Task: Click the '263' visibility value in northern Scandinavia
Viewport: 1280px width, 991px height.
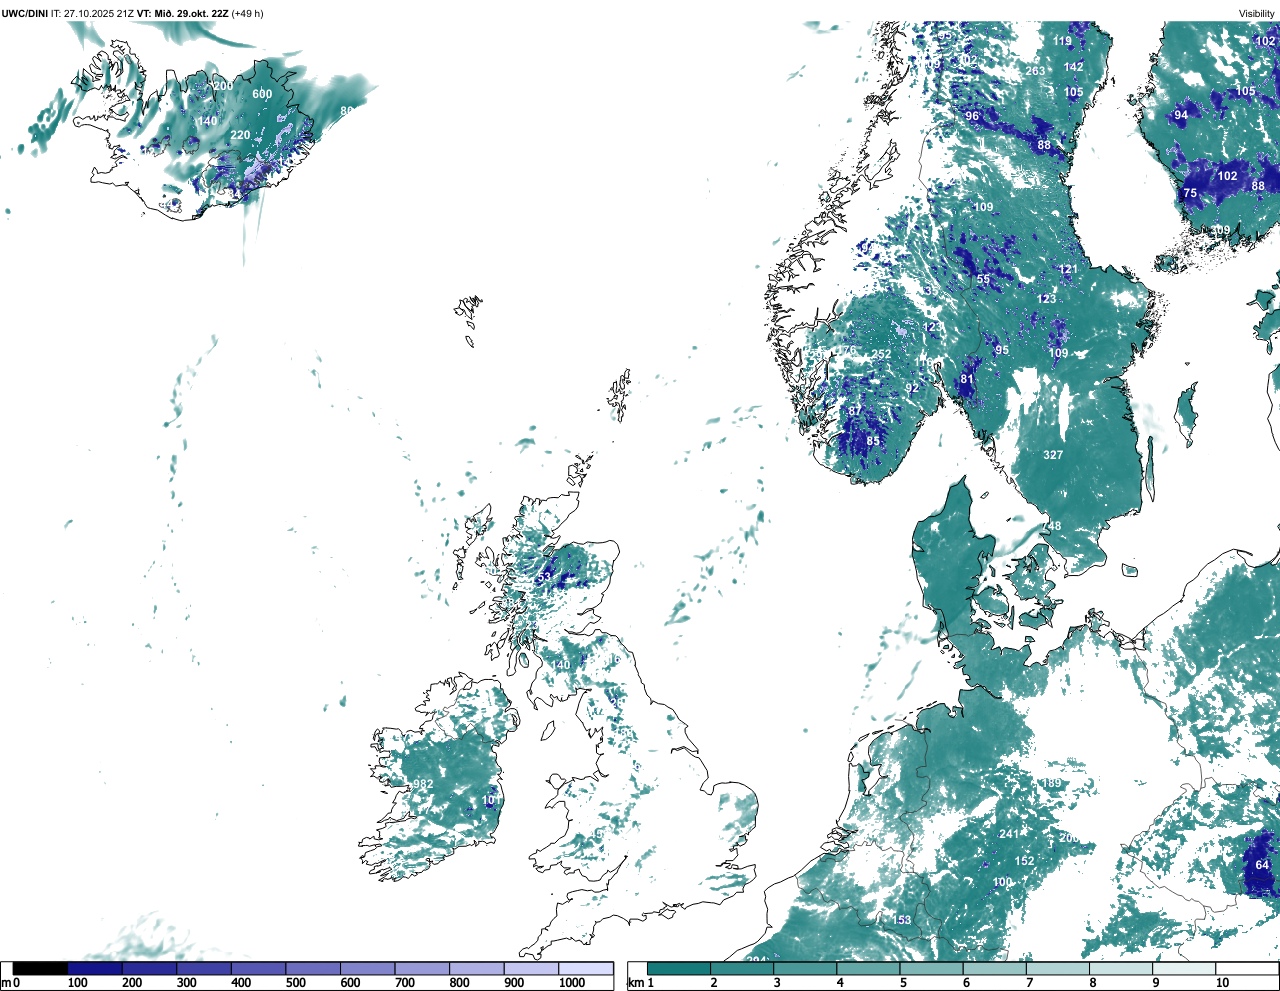Action: 1035,71
